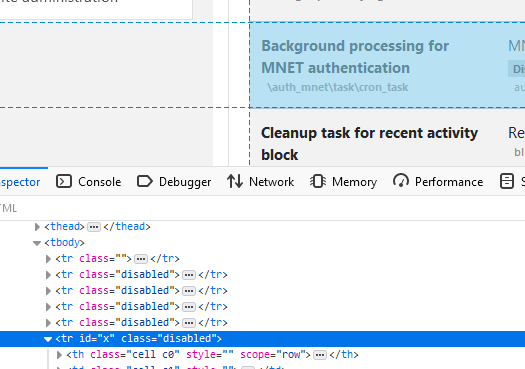Expand the tr class="" node triangle
Screen dimensions: 525x369
(48, 259)
